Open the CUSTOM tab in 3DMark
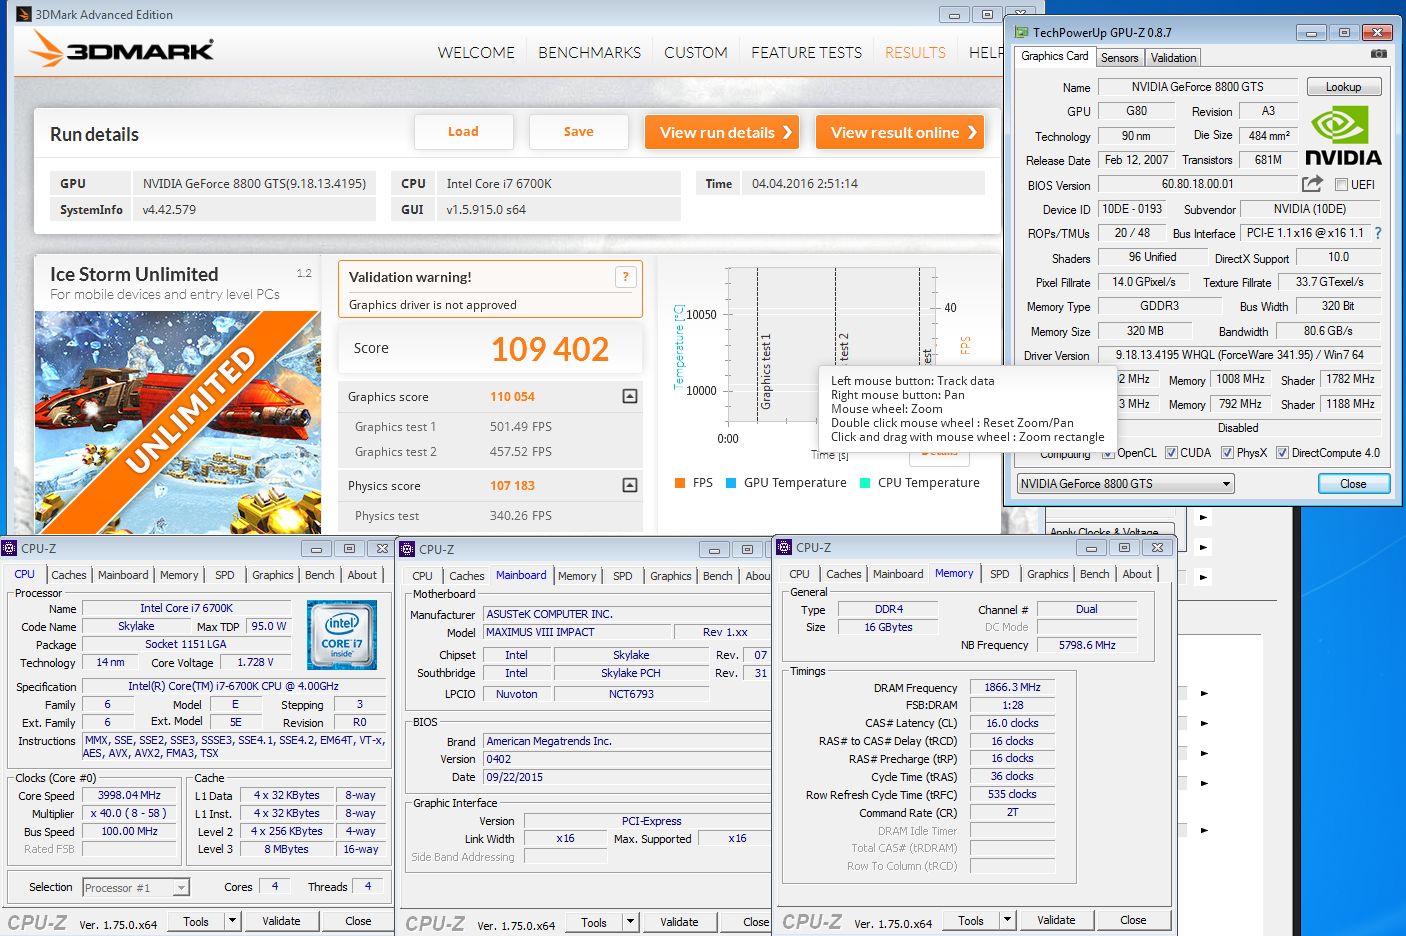 [696, 52]
